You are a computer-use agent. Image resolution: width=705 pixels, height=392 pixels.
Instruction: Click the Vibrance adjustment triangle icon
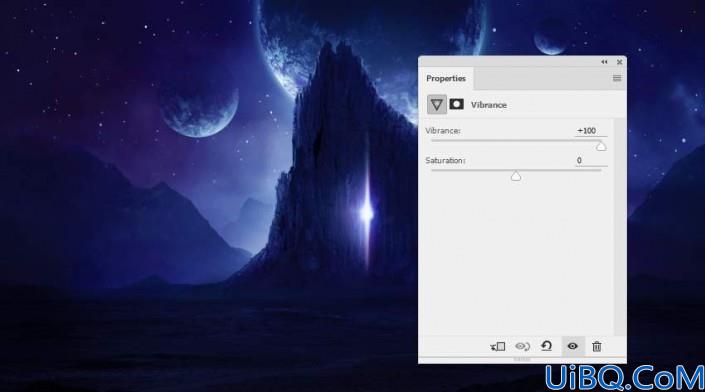point(436,105)
